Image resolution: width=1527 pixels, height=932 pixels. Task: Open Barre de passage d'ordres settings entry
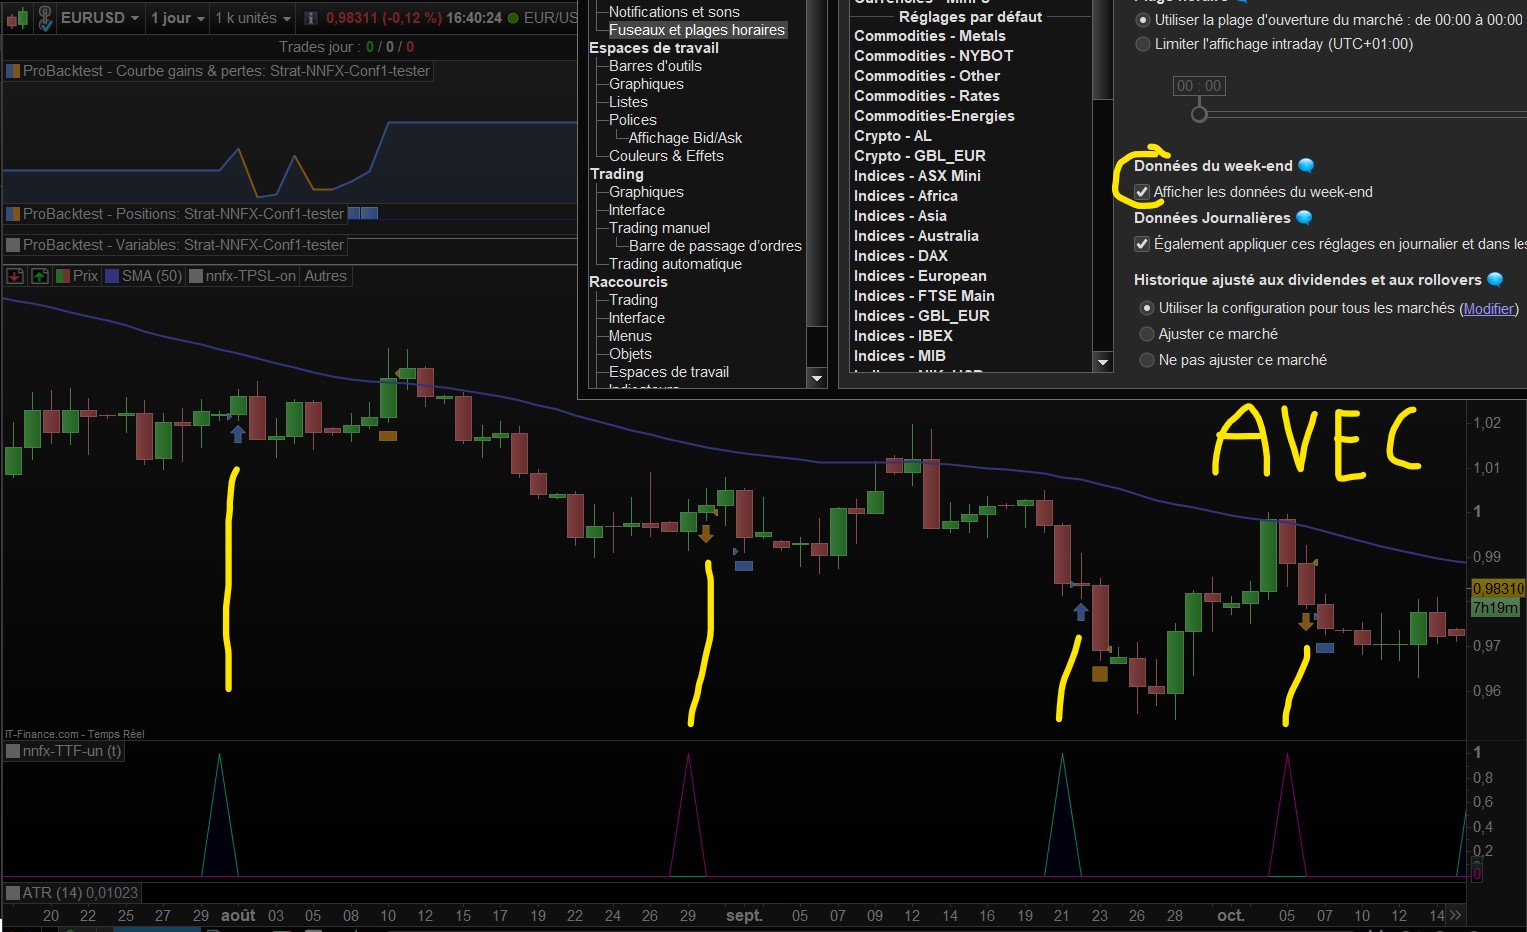click(x=715, y=246)
